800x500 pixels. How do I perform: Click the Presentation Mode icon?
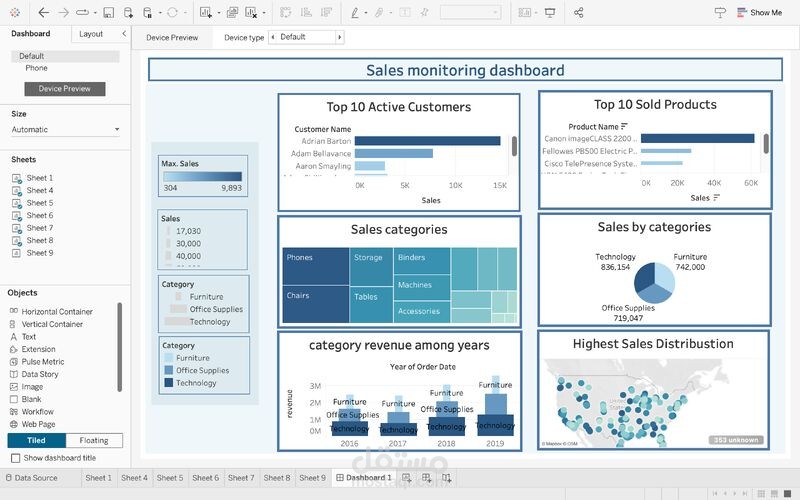[550, 13]
